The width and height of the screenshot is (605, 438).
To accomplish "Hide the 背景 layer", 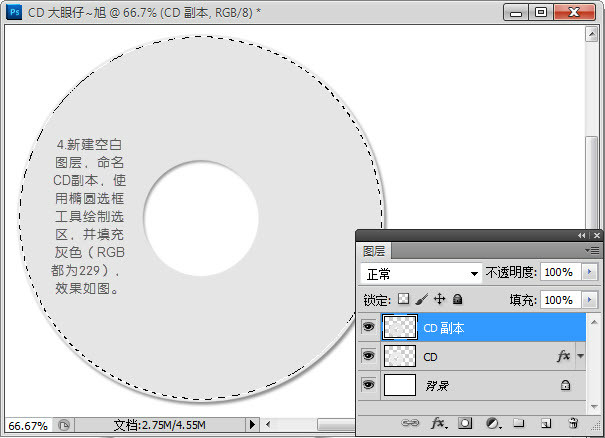I will point(369,384).
